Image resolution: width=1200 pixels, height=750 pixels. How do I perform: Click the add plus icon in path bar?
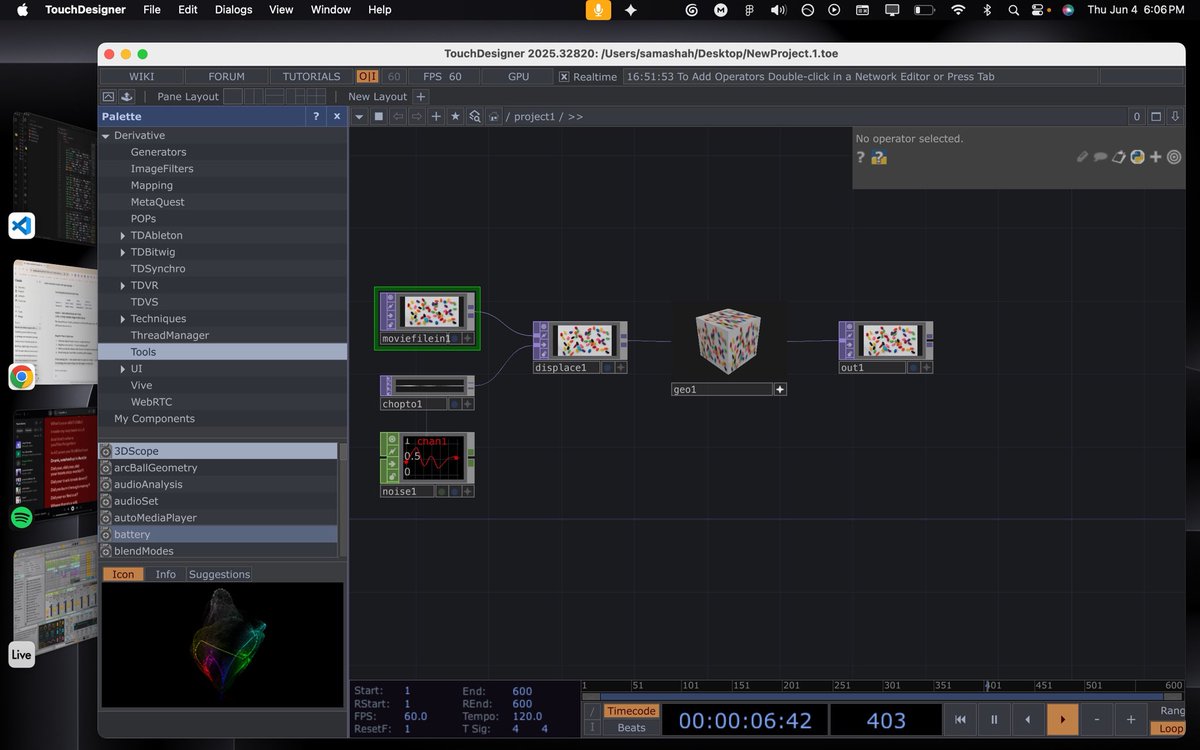(x=436, y=116)
